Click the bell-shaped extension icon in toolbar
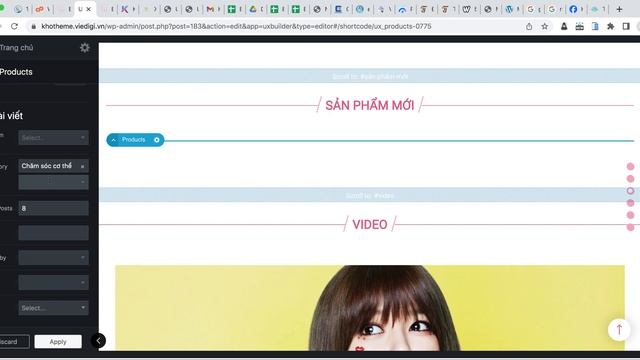Image resolution: width=640 pixels, height=360 pixels. click(564, 27)
